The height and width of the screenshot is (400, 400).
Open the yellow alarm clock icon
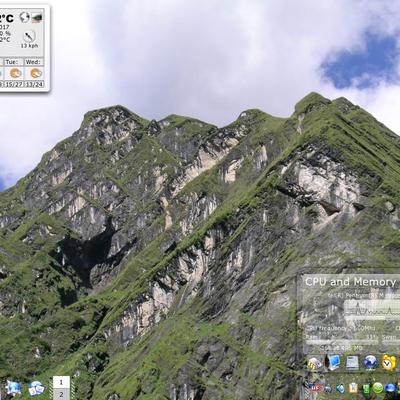click(389, 363)
